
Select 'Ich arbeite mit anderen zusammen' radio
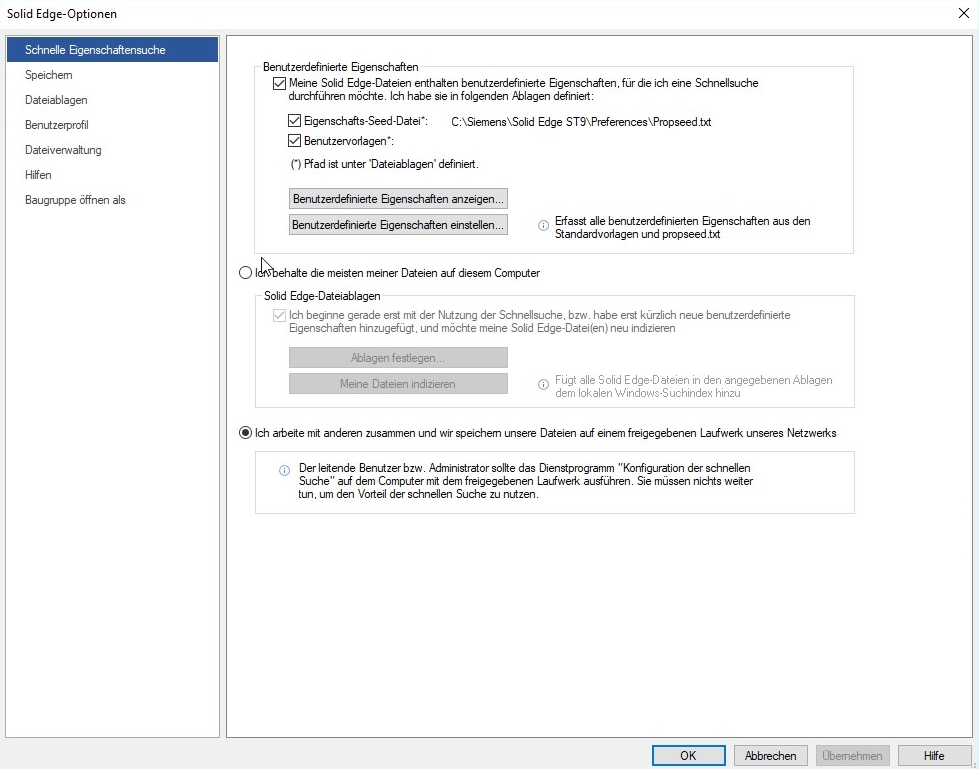[245, 433]
